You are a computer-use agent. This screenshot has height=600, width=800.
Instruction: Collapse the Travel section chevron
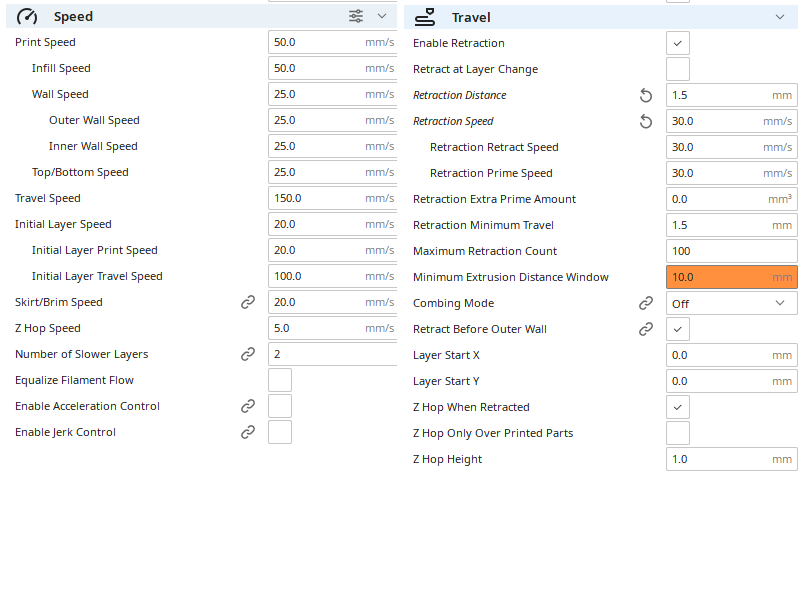click(x=780, y=17)
